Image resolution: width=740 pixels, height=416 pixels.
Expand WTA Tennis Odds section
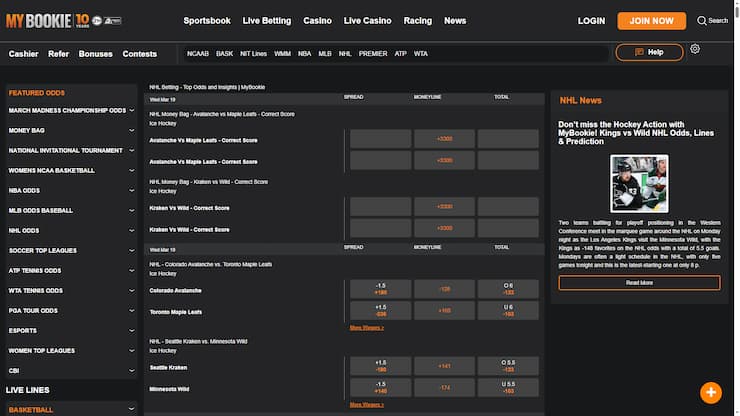coord(71,291)
